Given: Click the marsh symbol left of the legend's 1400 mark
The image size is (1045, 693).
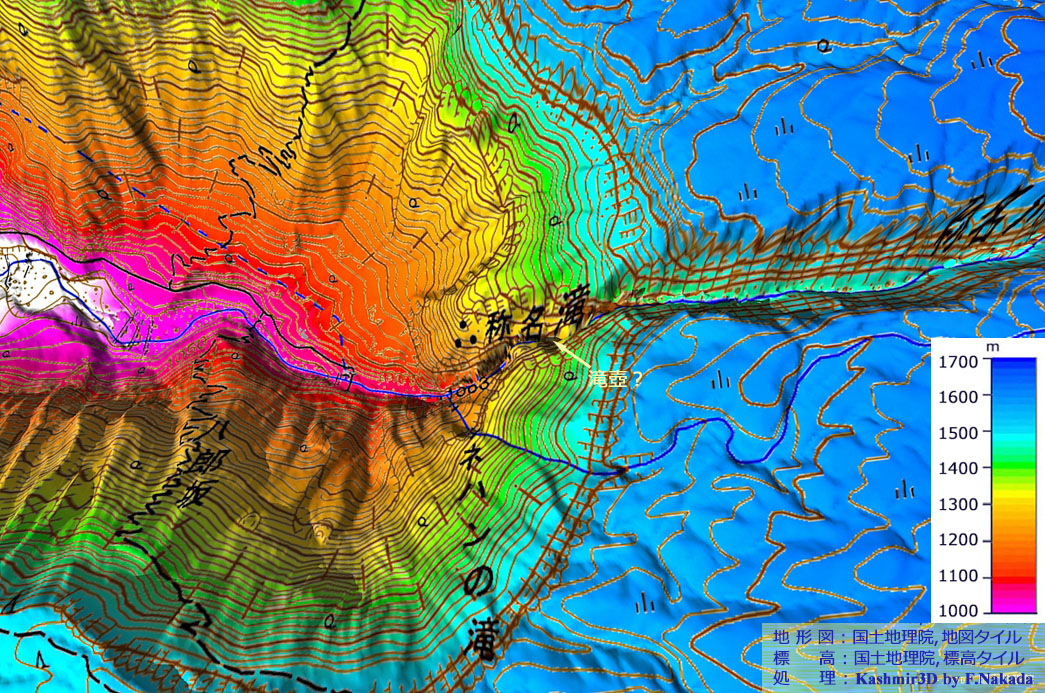Looking at the screenshot, I should pos(906,489).
